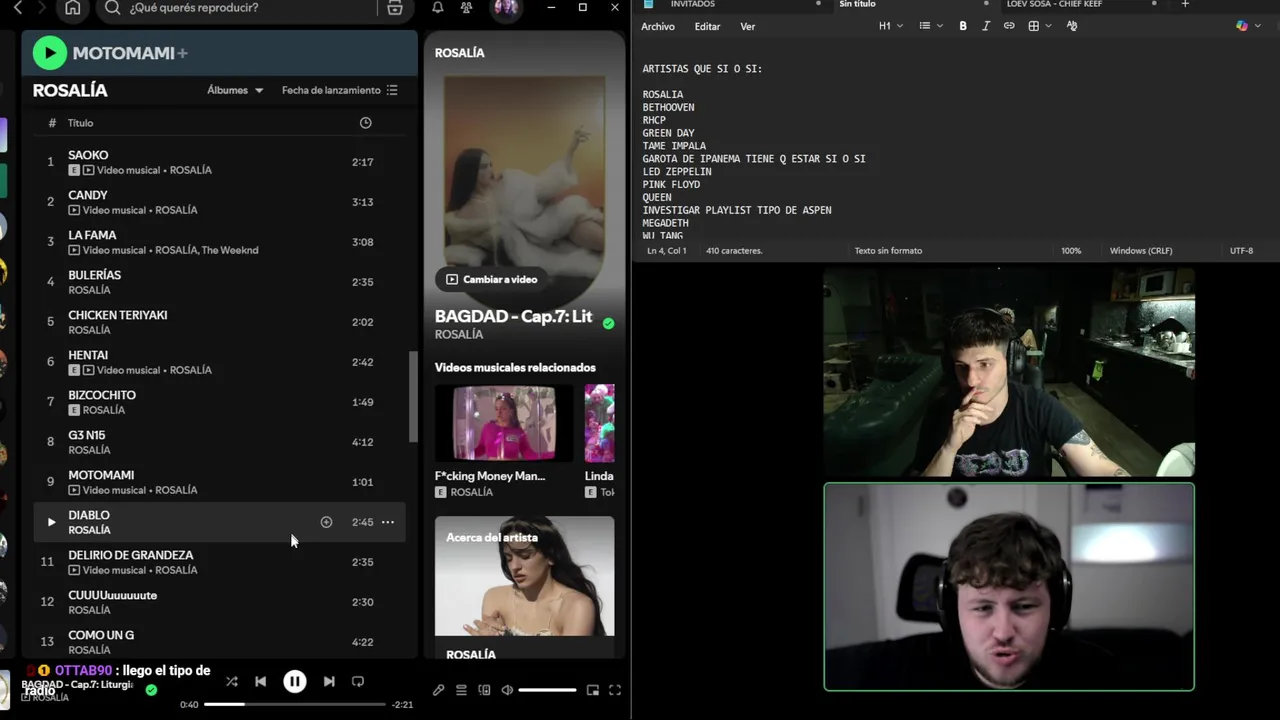Switch to LOEV SOSA - CHIEF KEEF tab
The width and height of the screenshot is (1280, 720).
[1054, 5]
